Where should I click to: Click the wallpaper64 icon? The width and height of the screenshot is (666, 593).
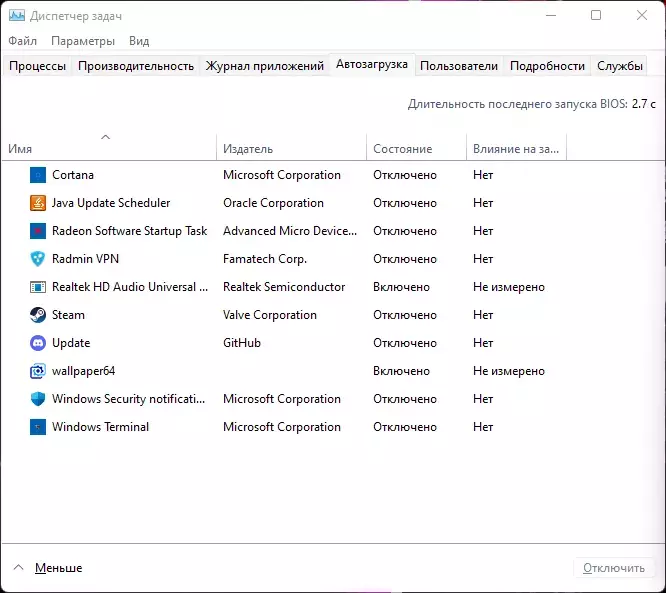pos(38,371)
